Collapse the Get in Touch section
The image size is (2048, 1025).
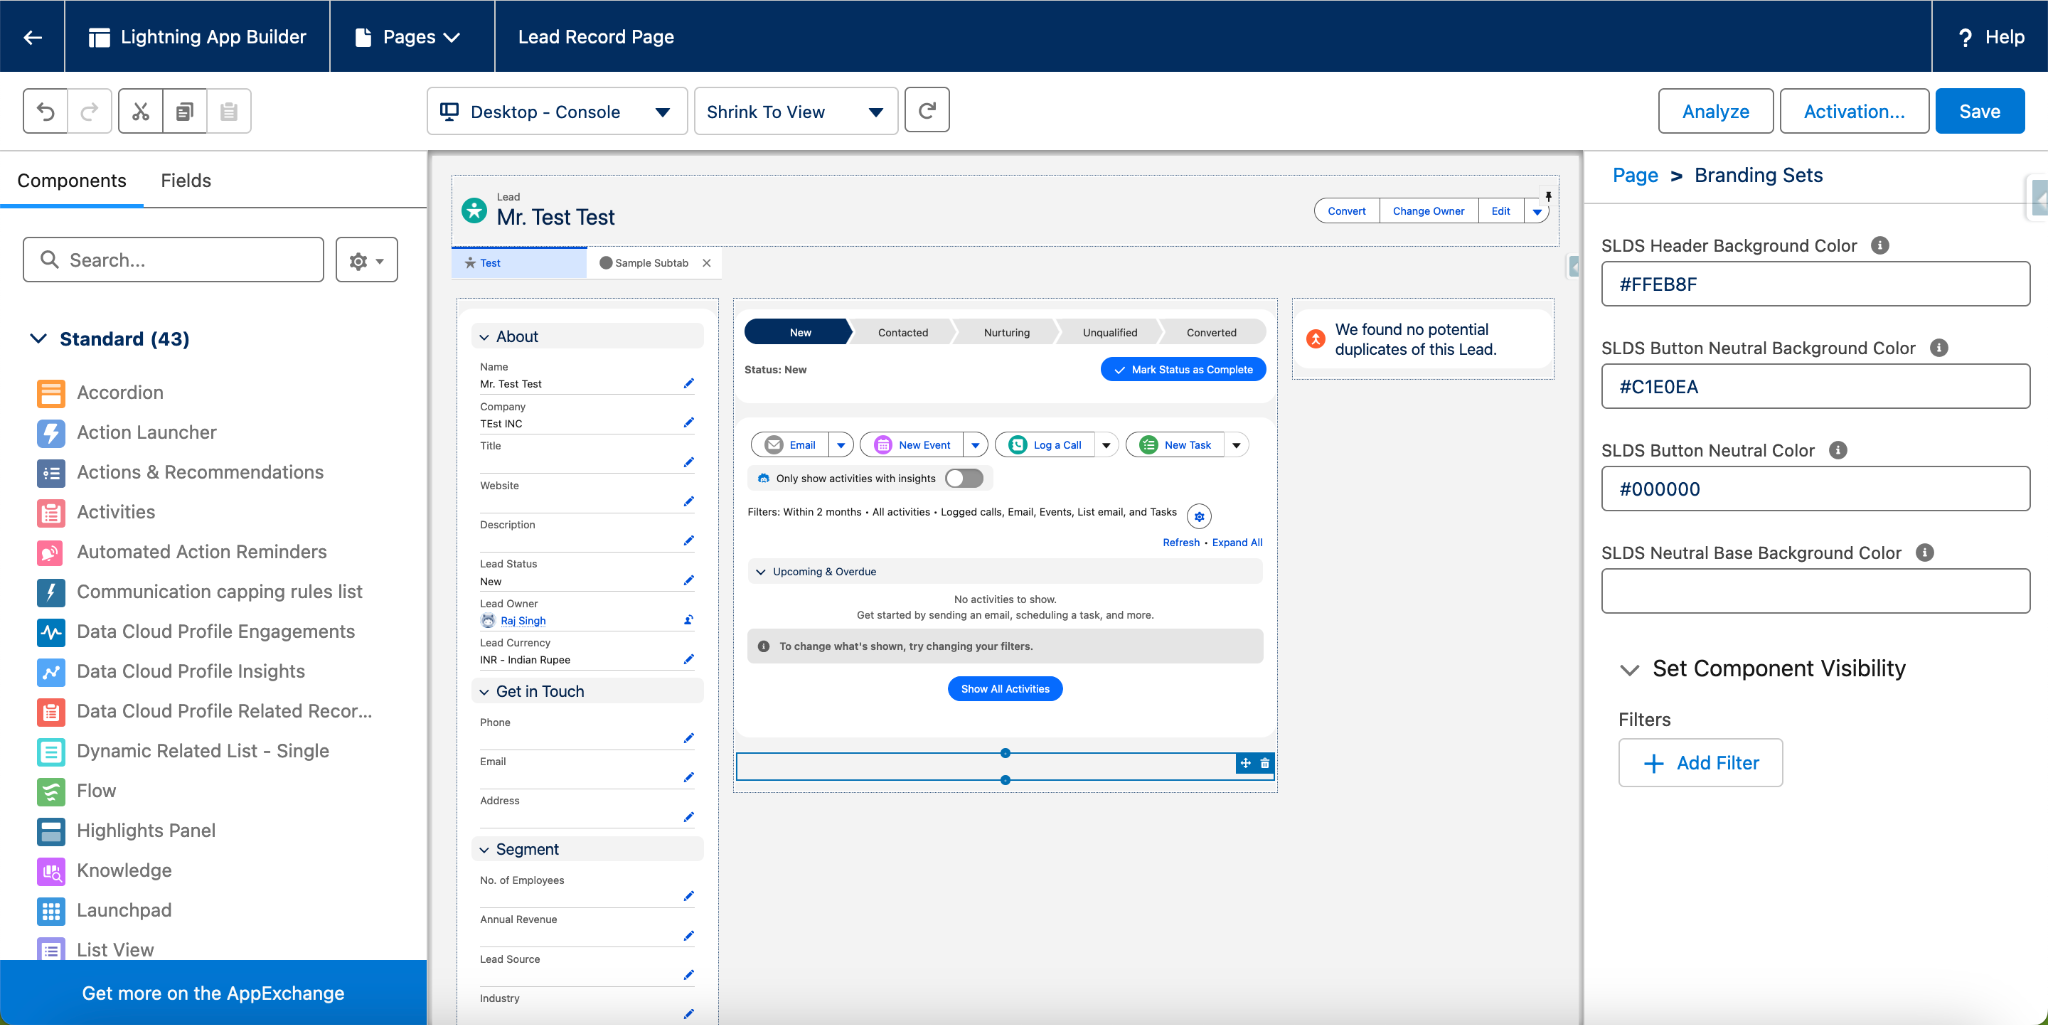[485, 692]
